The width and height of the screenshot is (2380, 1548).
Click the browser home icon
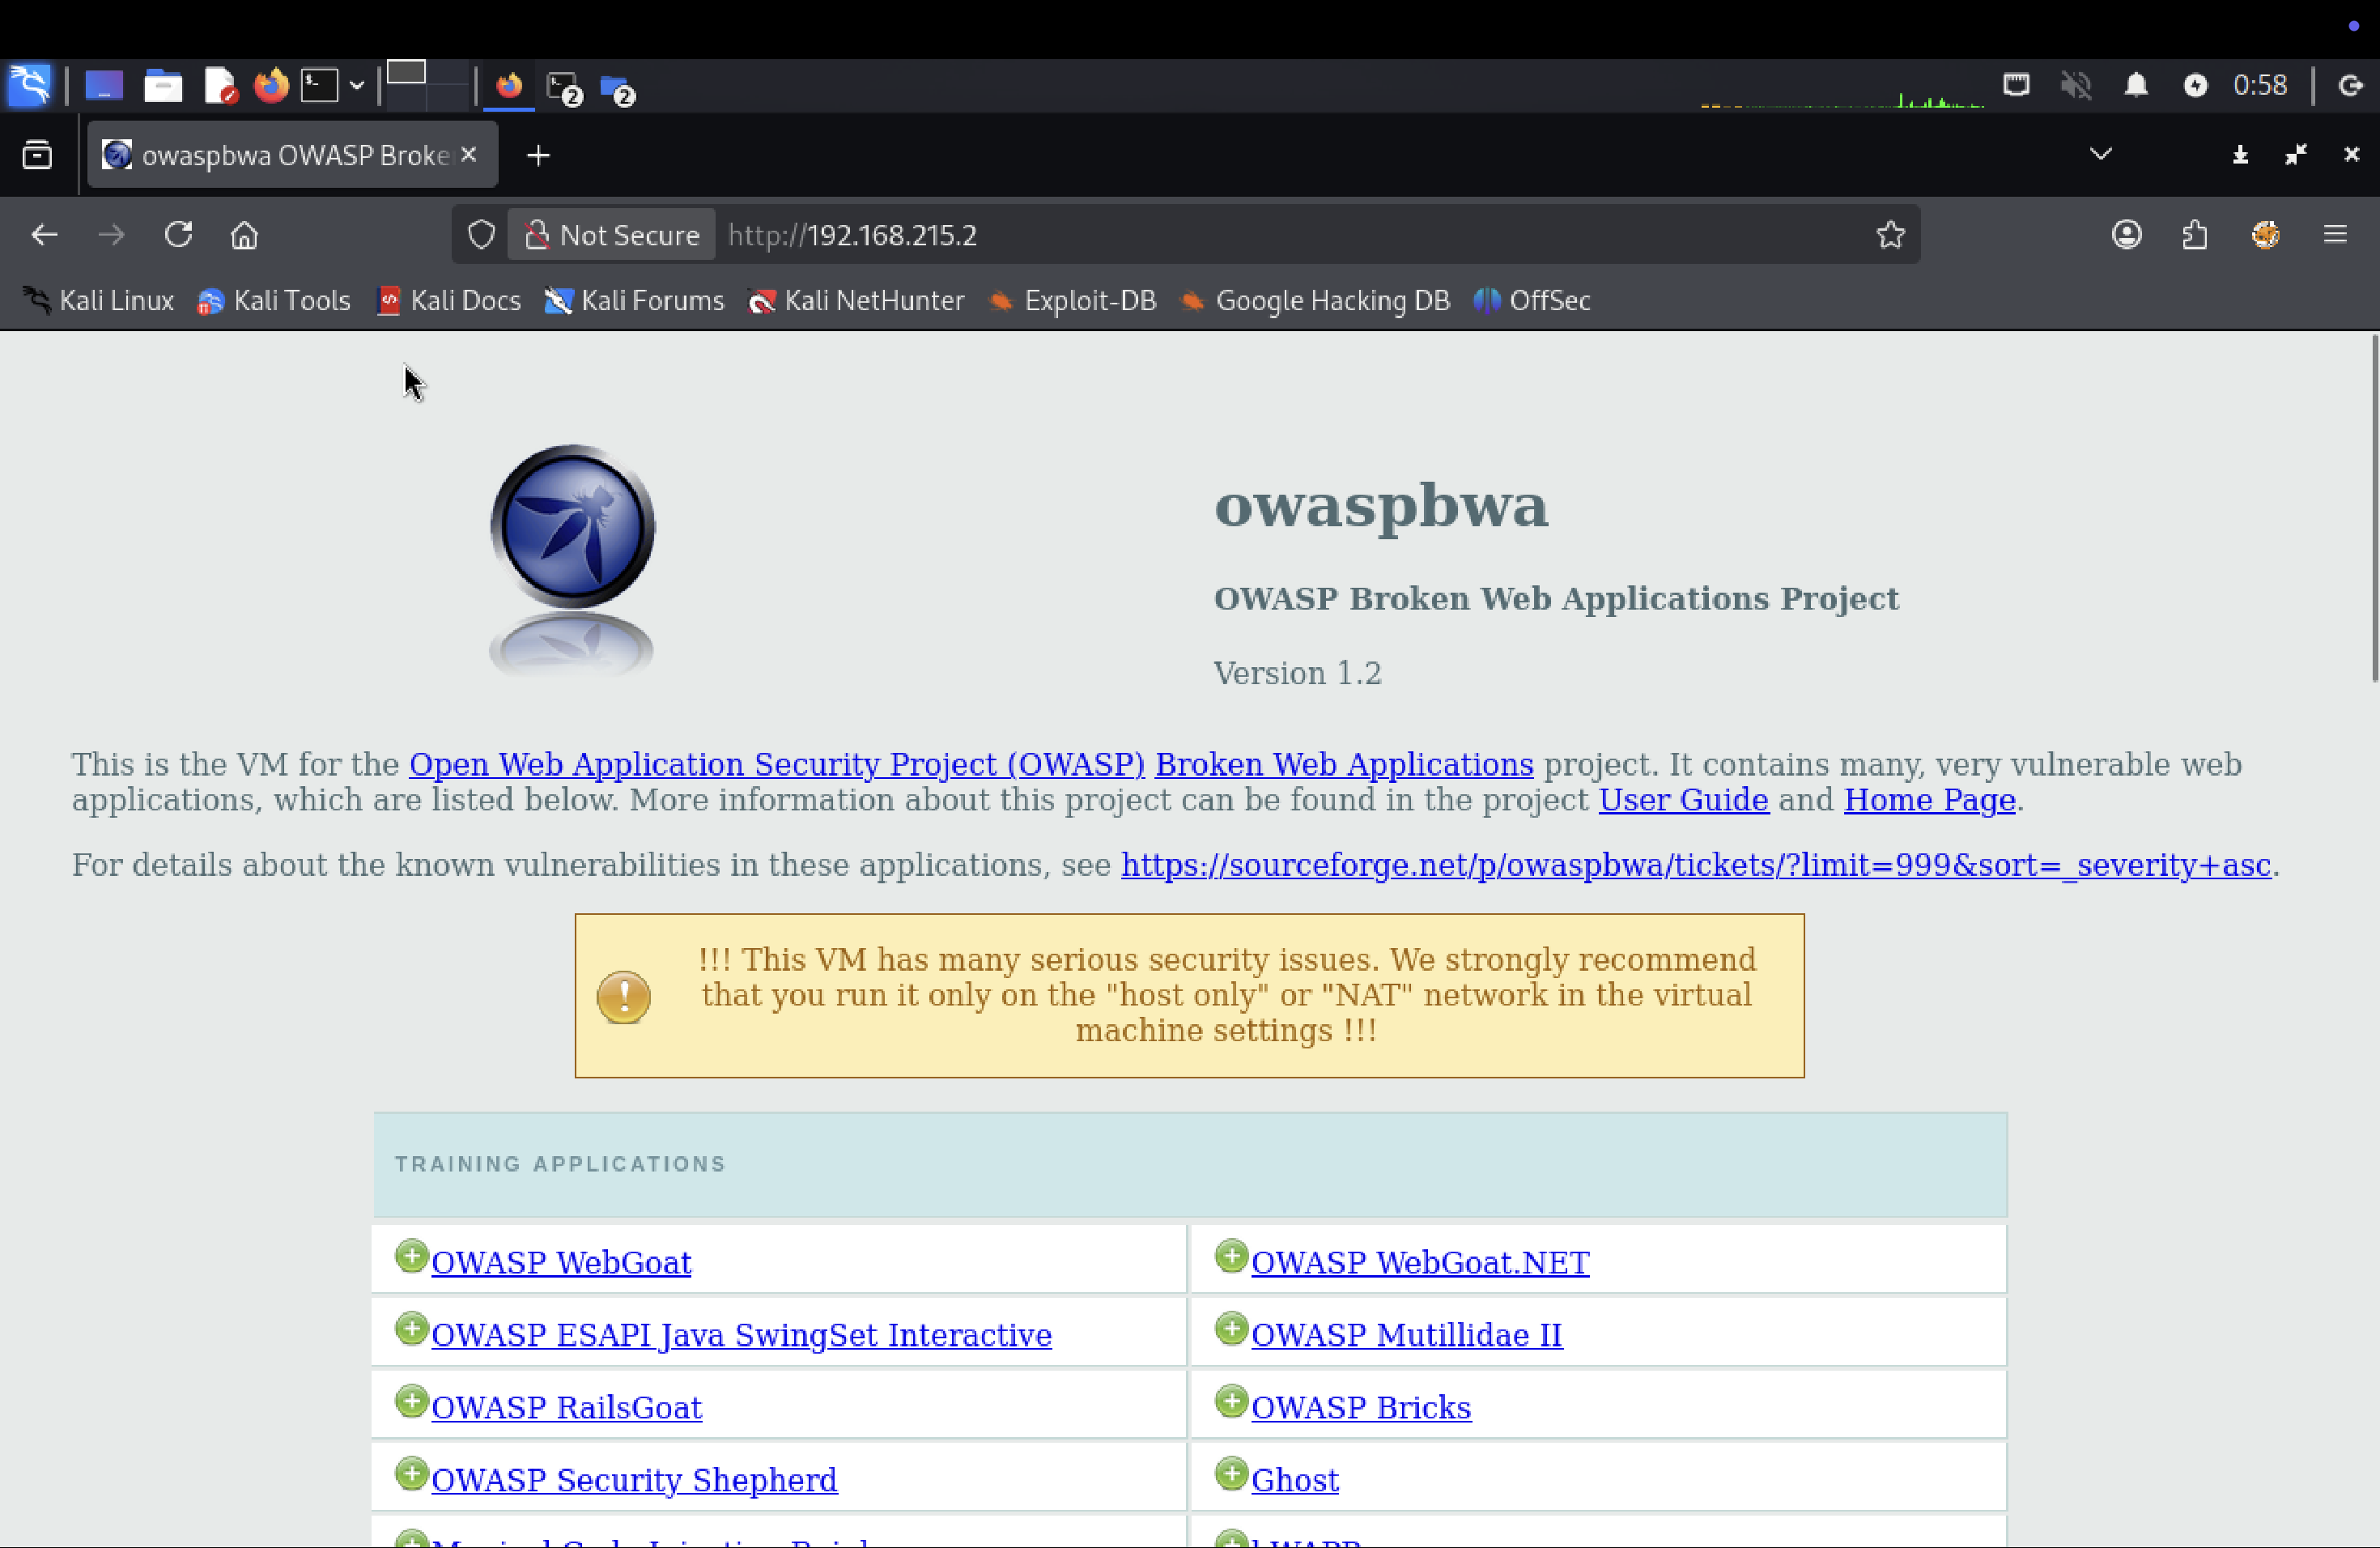point(244,235)
